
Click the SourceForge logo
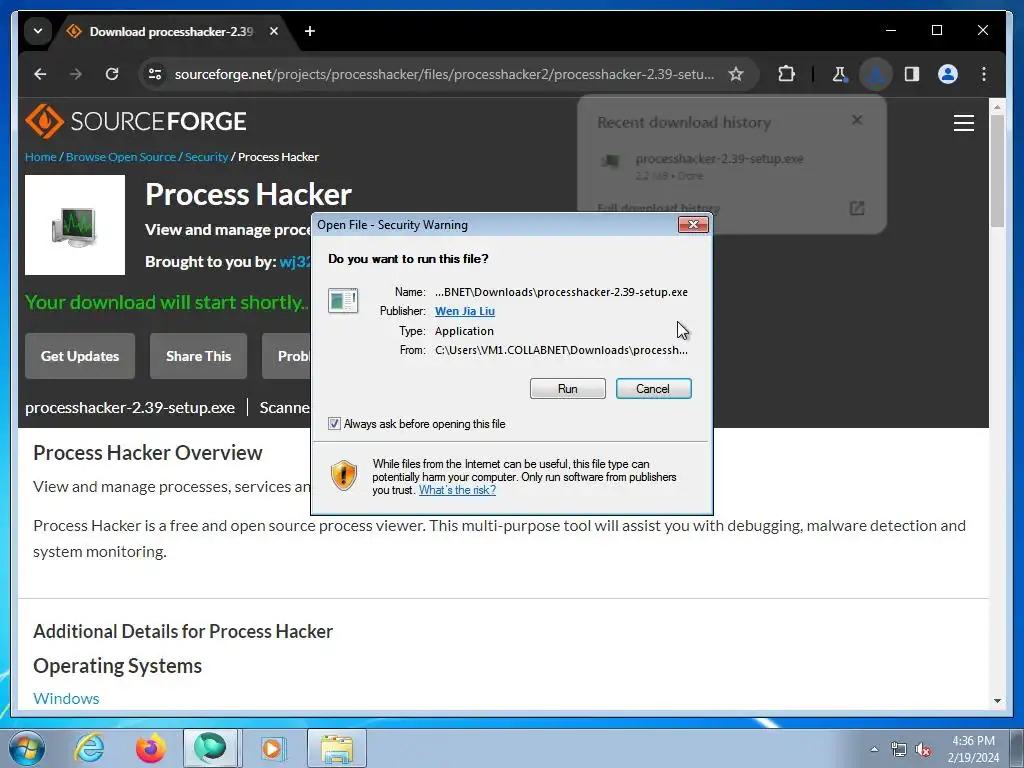coord(136,121)
